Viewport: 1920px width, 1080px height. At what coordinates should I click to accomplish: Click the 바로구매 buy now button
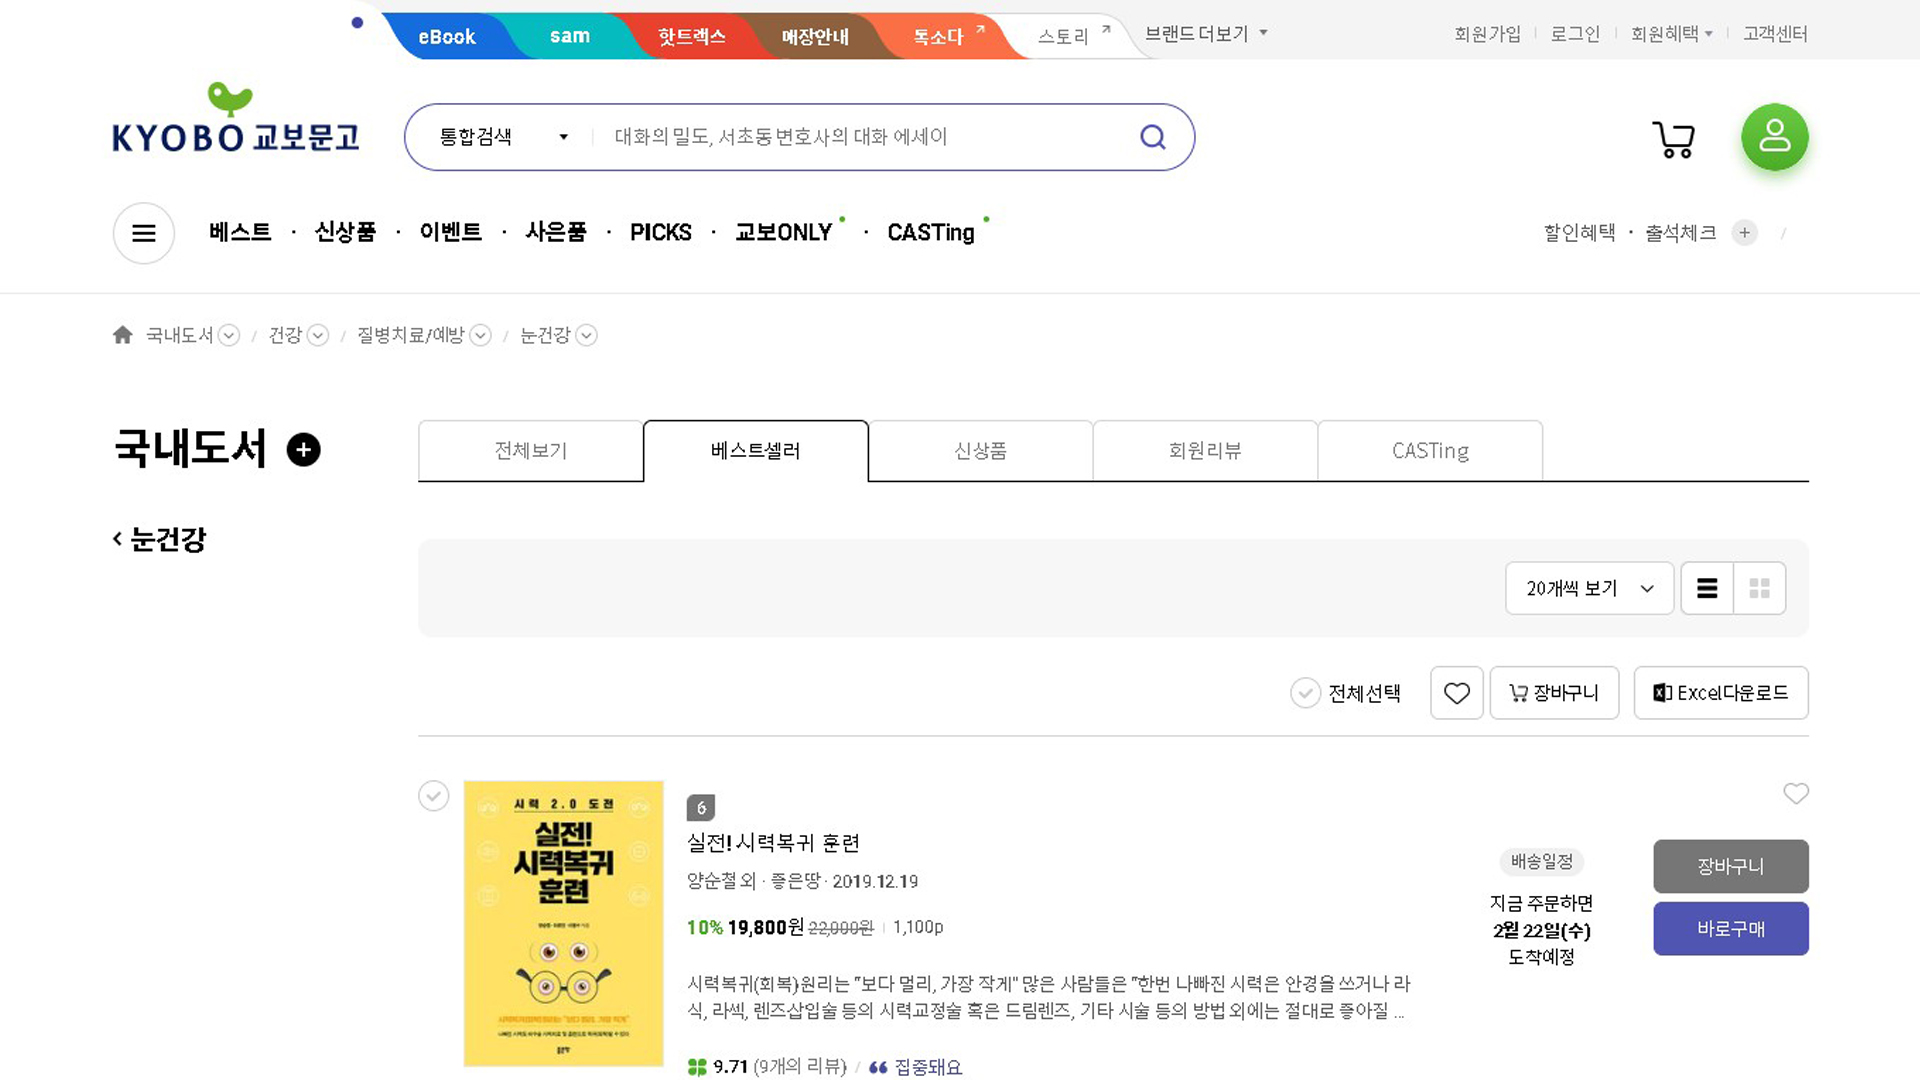click(1730, 929)
